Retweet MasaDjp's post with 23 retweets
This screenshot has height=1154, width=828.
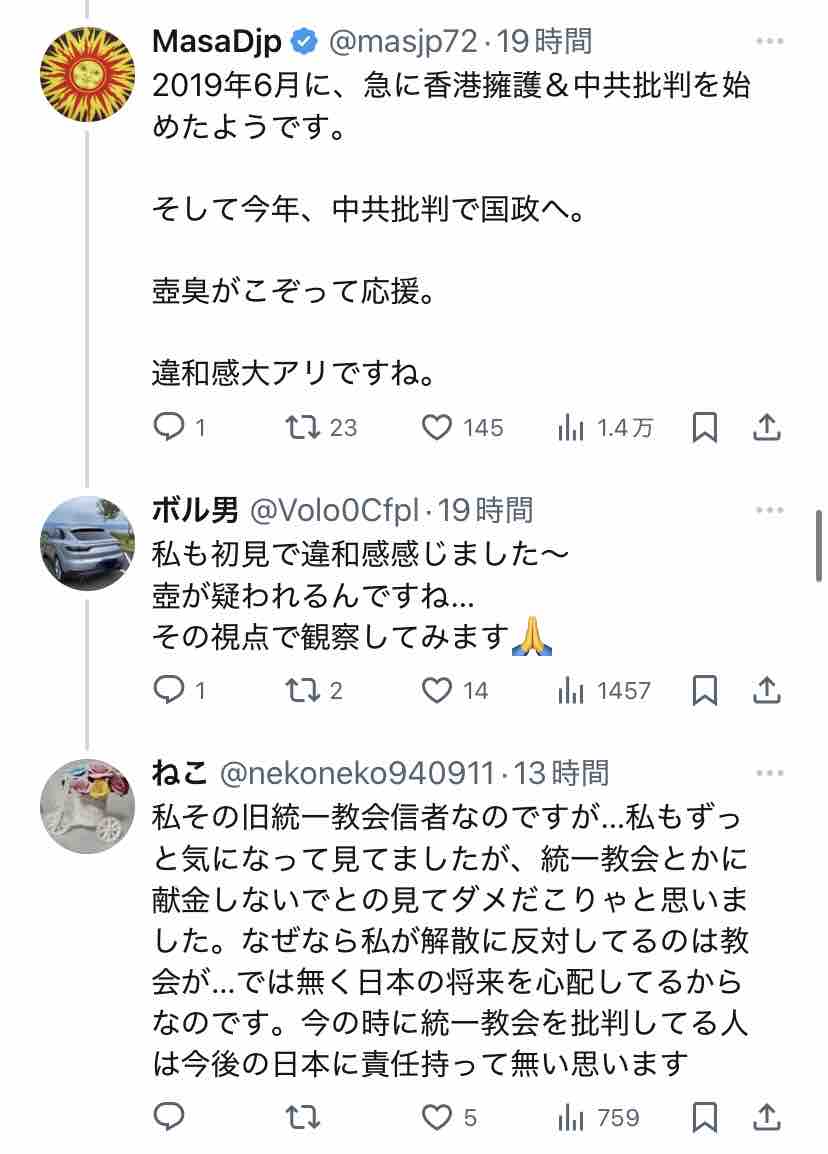[300, 428]
